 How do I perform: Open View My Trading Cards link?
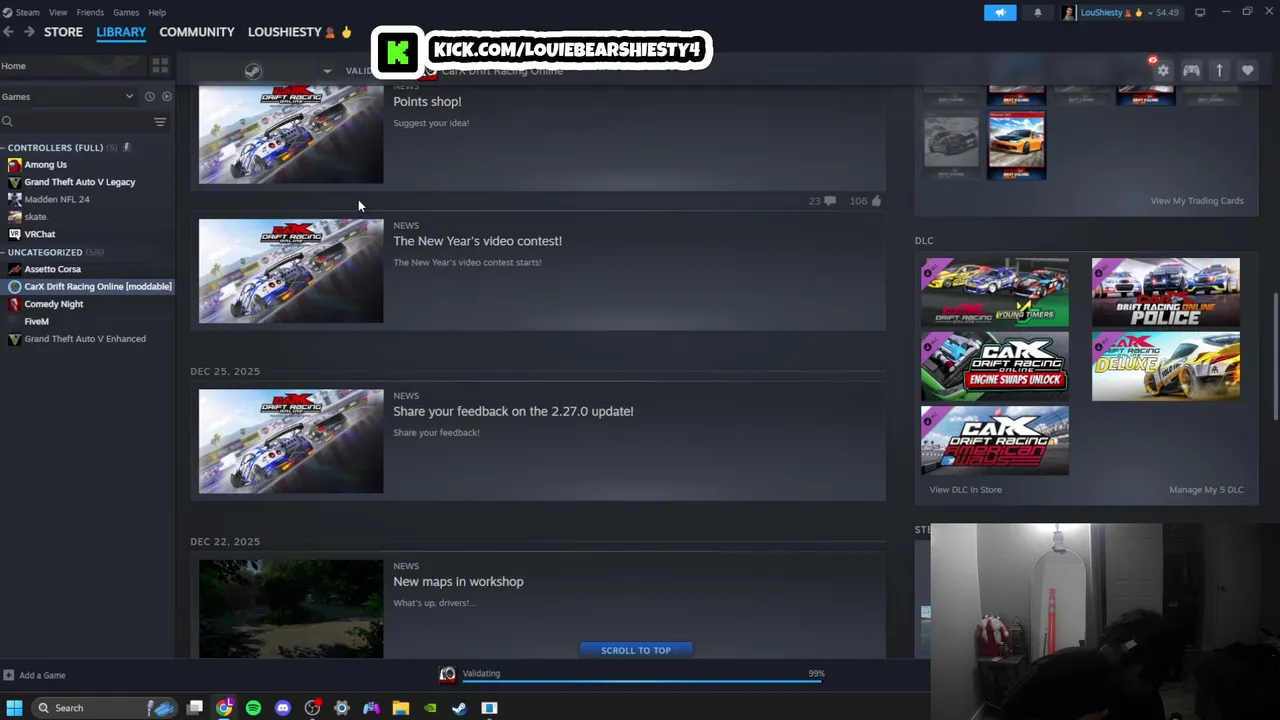point(1197,201)
